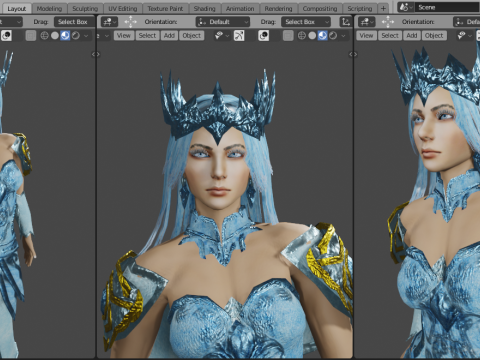Toggle the left viewport region arrows
480x360 pixels.
95,54
